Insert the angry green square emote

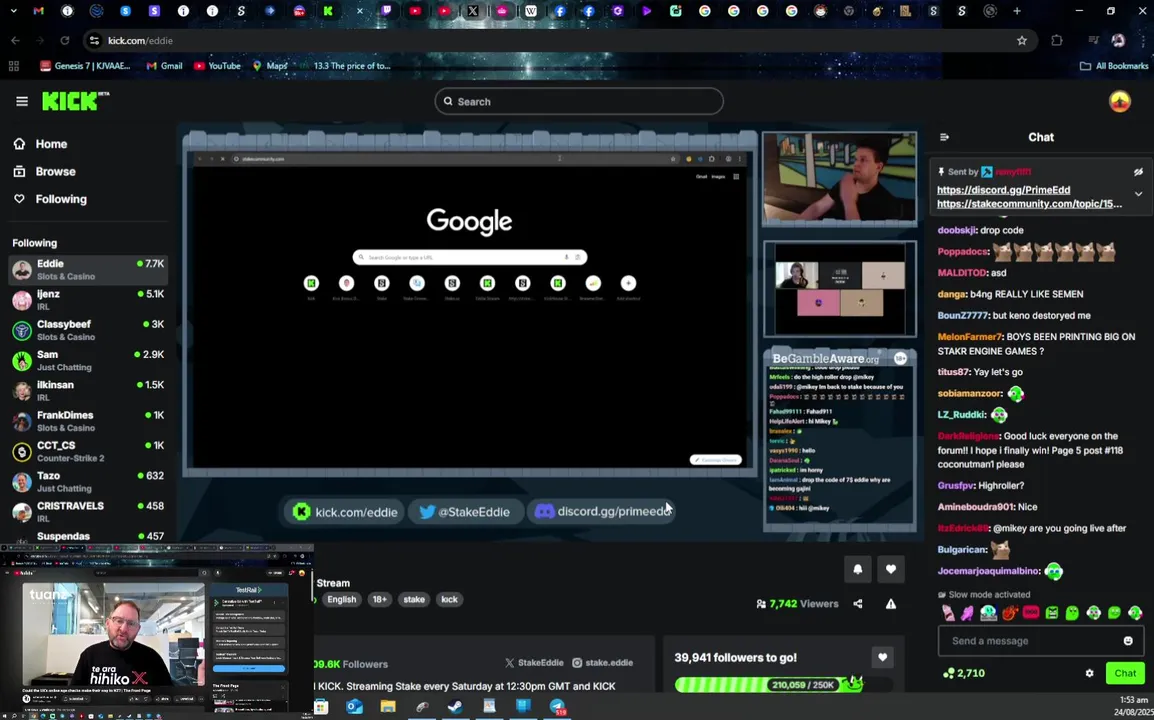1051,613
